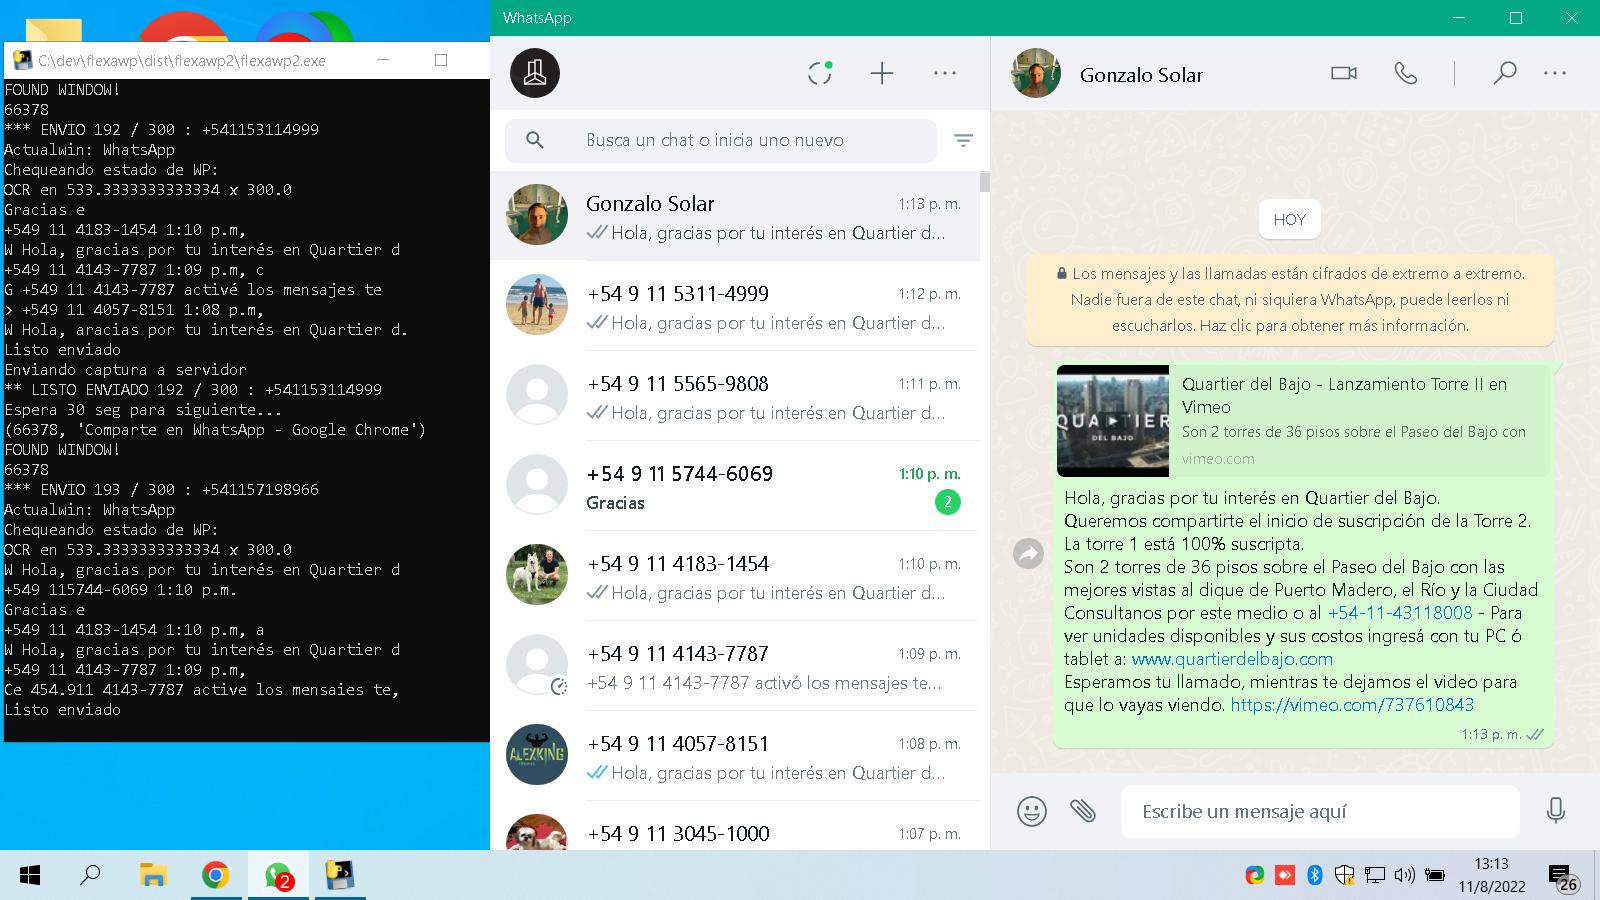1600x900 pixels.
Task: Open Gonzalo Solar's avatar in chat header
Action: (x=1036, y=73)
